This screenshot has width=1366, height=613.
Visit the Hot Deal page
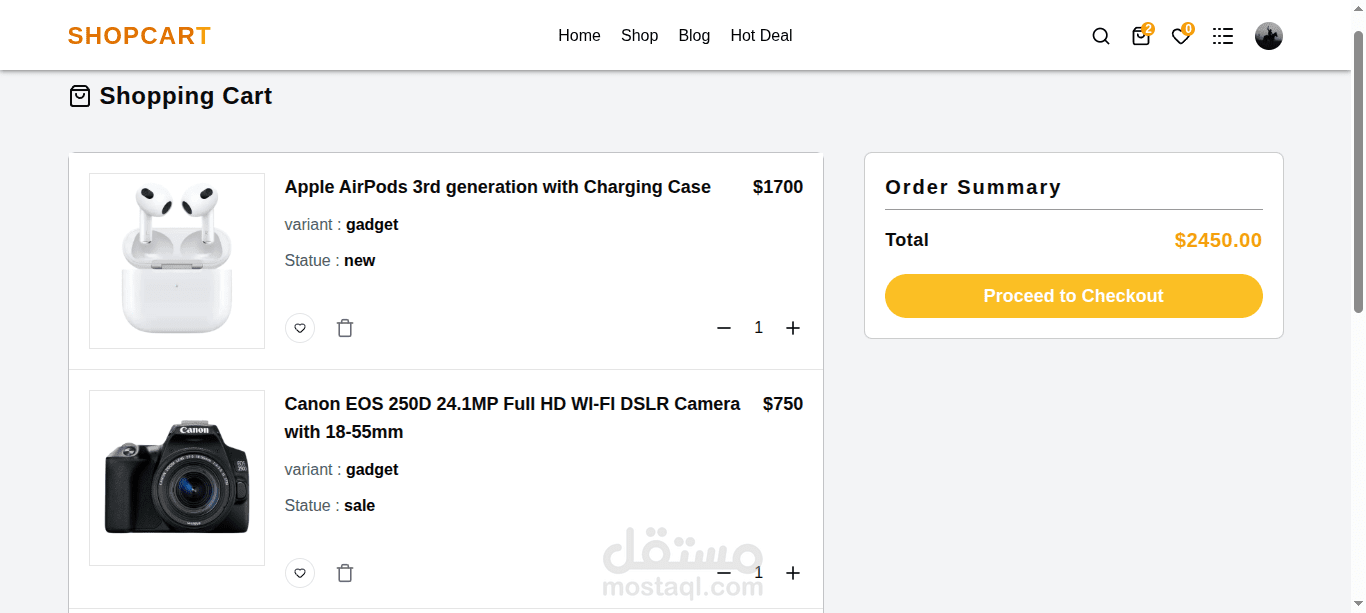(x=761, y=36)
